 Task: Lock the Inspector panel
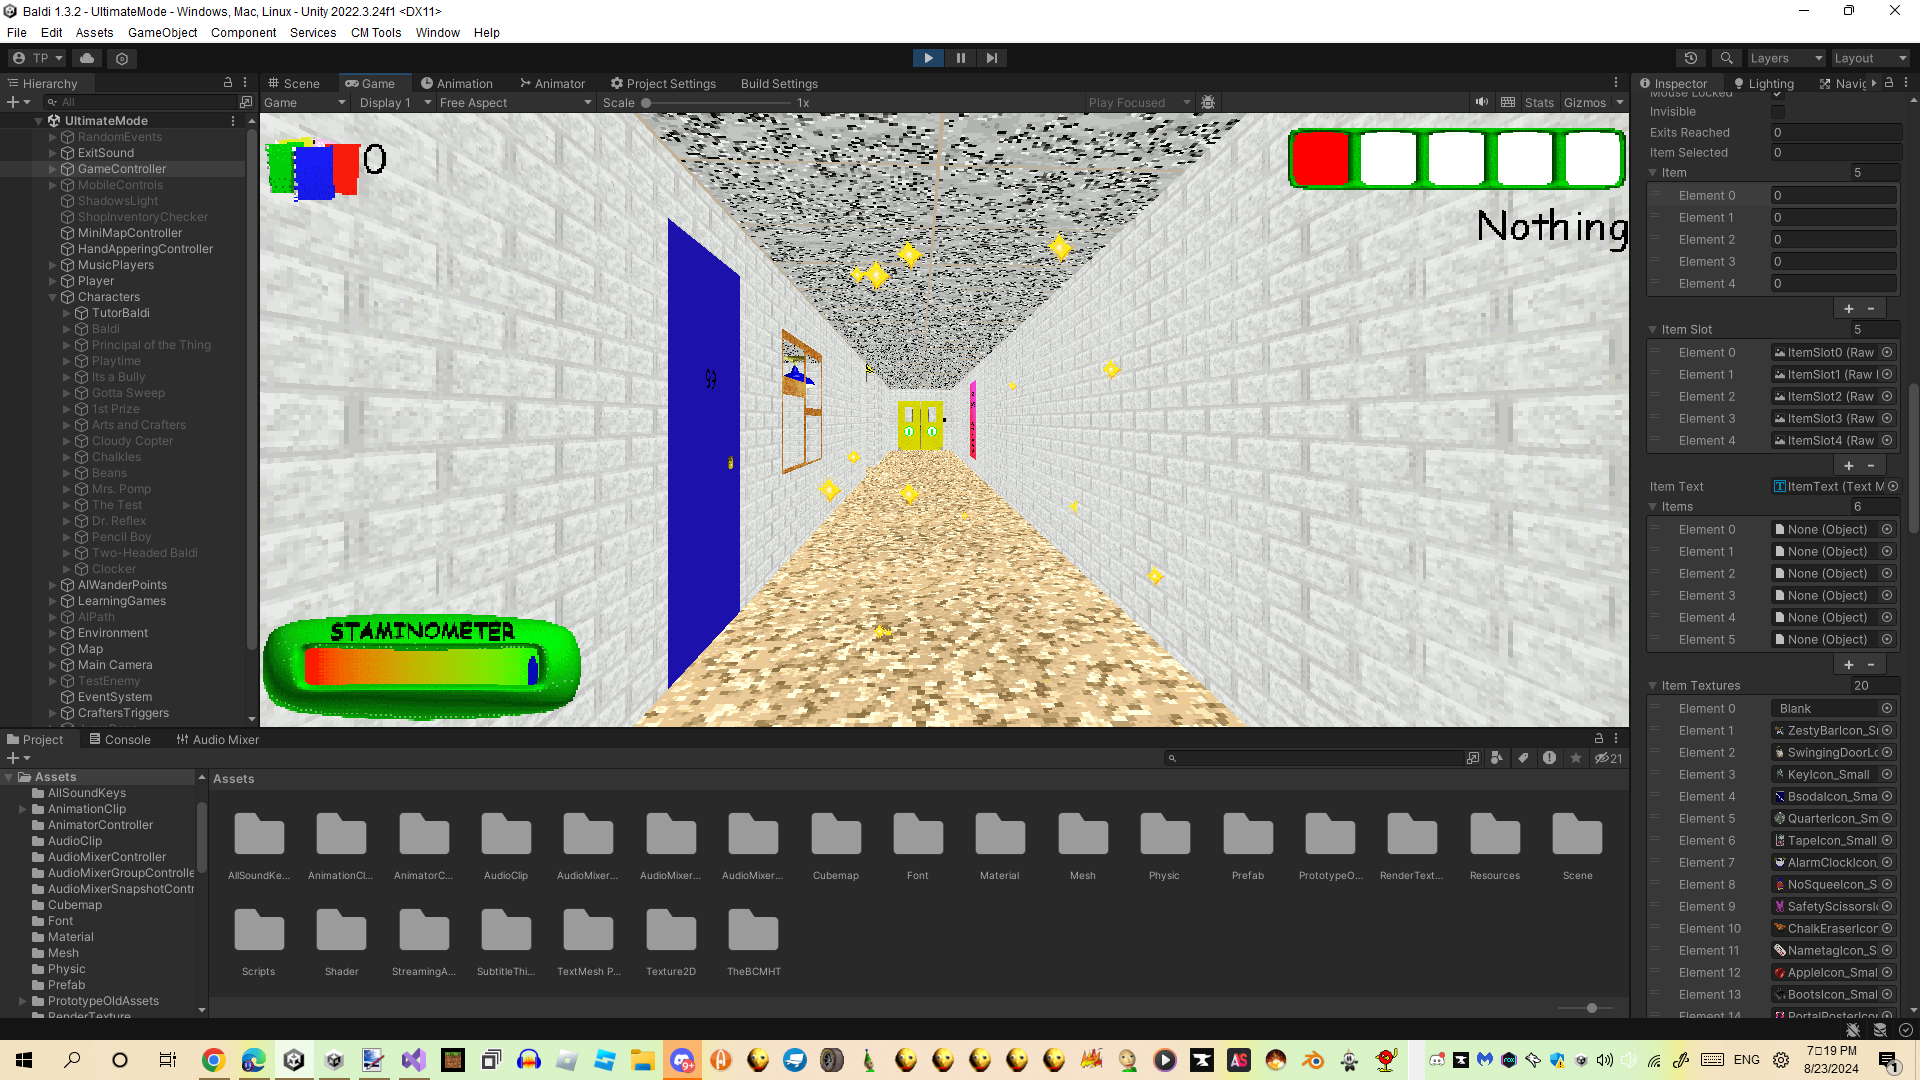pos(1888,83)
